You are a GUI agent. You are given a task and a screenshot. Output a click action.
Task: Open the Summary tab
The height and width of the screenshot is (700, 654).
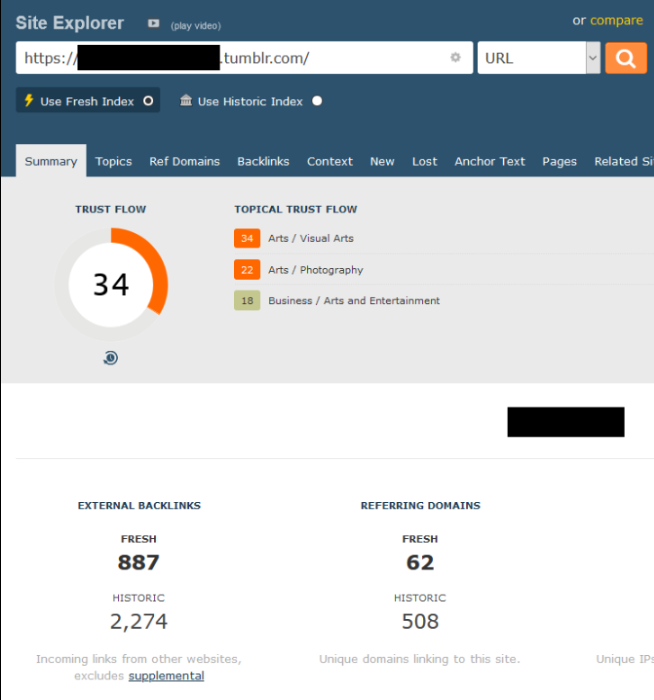51,161
